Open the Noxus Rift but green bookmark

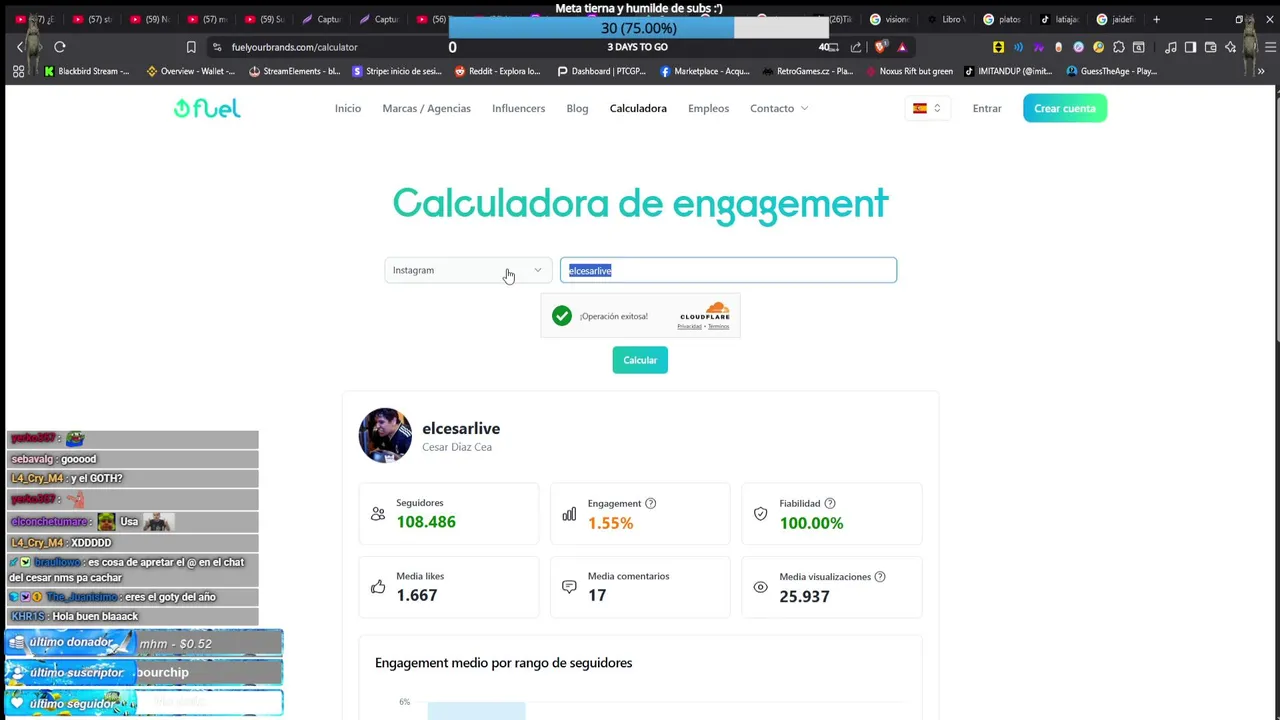tap(908, 71)
